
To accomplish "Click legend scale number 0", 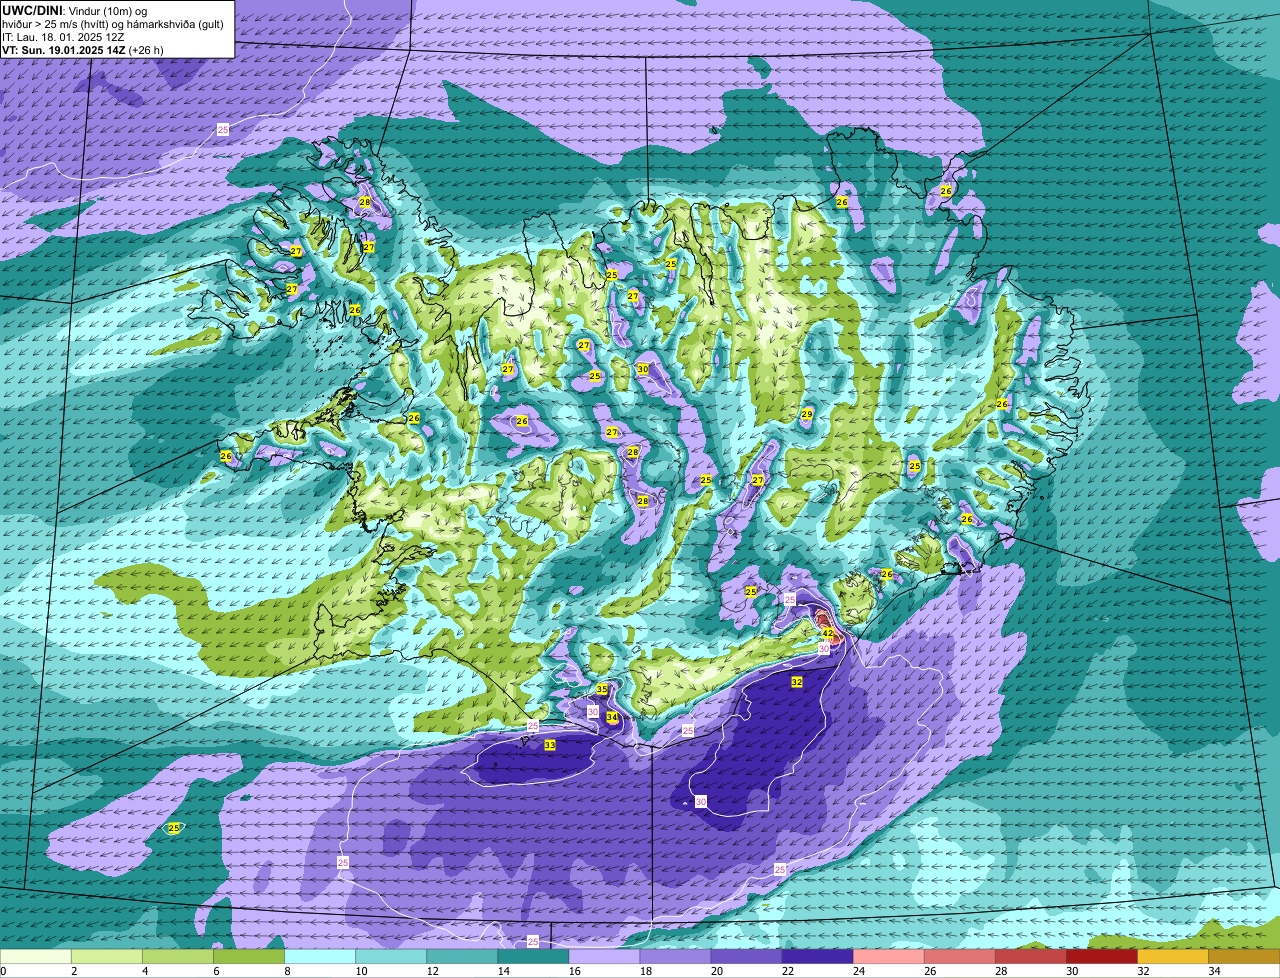I will tap(4, 971).
